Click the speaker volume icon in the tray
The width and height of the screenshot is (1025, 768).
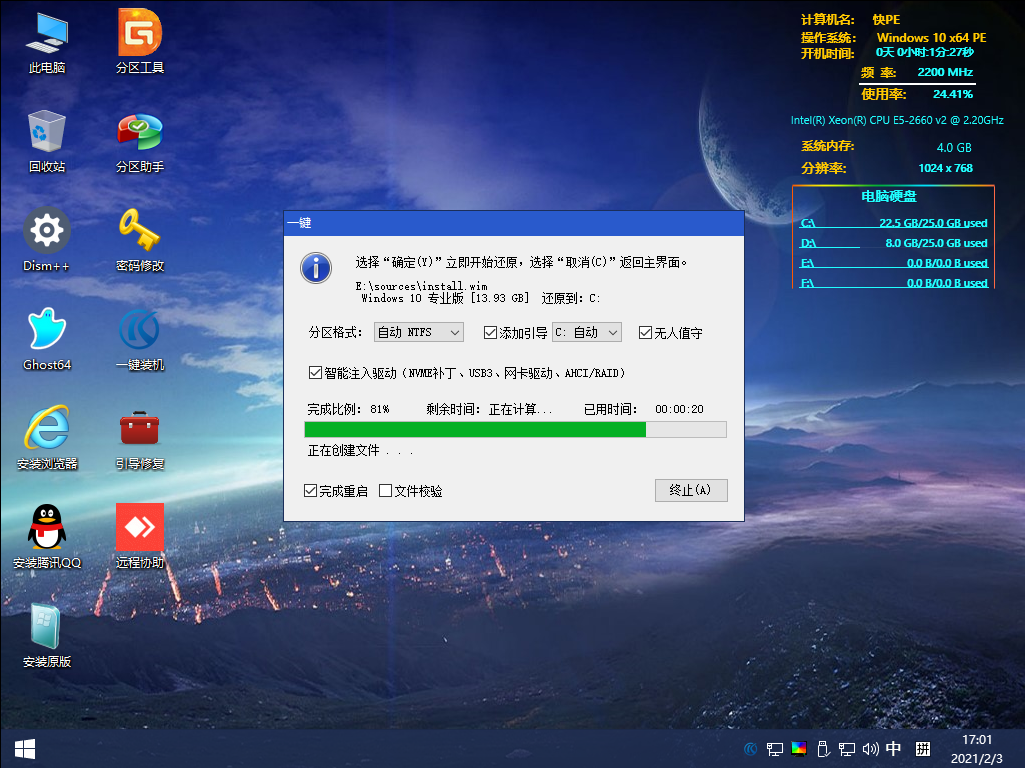tap(870, 748)
